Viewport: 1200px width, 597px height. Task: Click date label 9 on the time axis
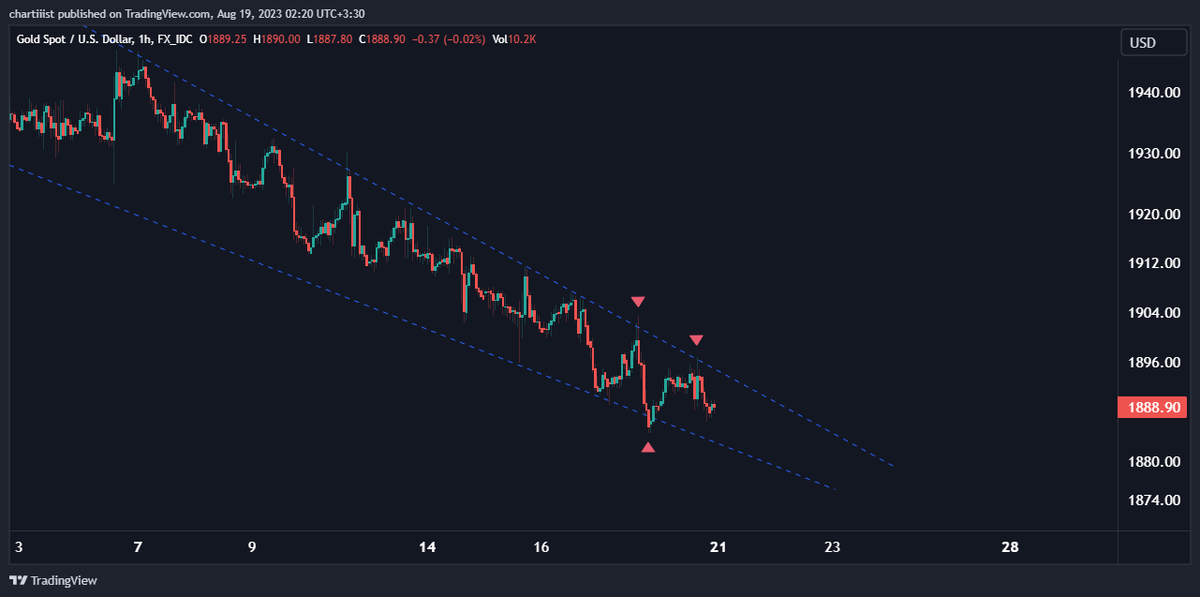tap(252, 547)
